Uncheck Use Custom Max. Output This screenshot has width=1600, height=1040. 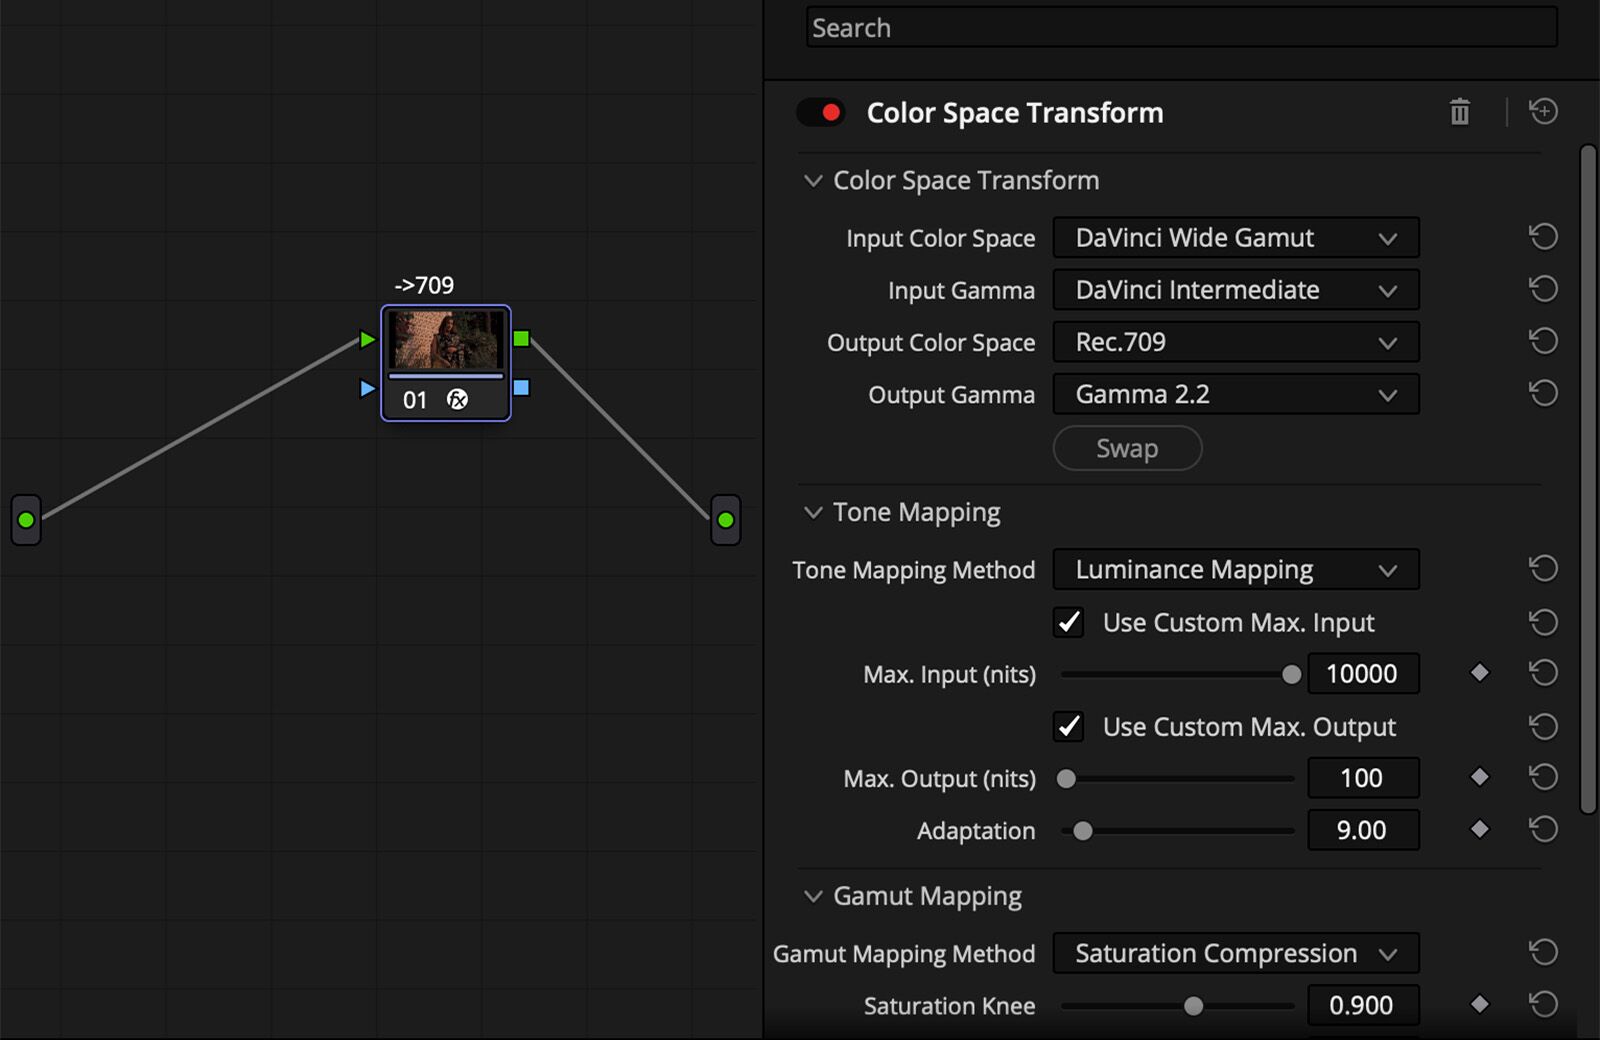coord(1068,727)
